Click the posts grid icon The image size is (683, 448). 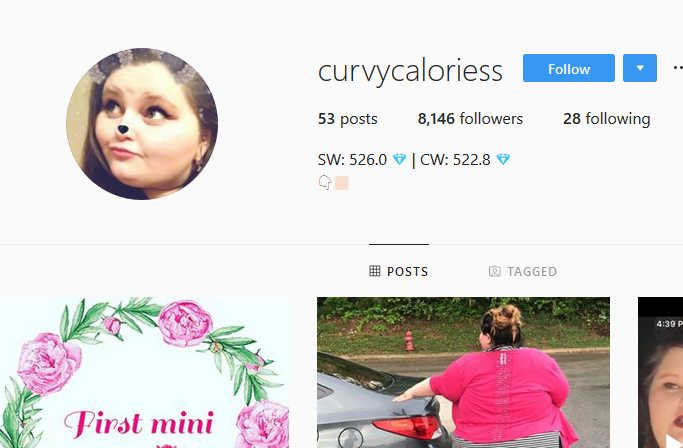pos(375,271)
